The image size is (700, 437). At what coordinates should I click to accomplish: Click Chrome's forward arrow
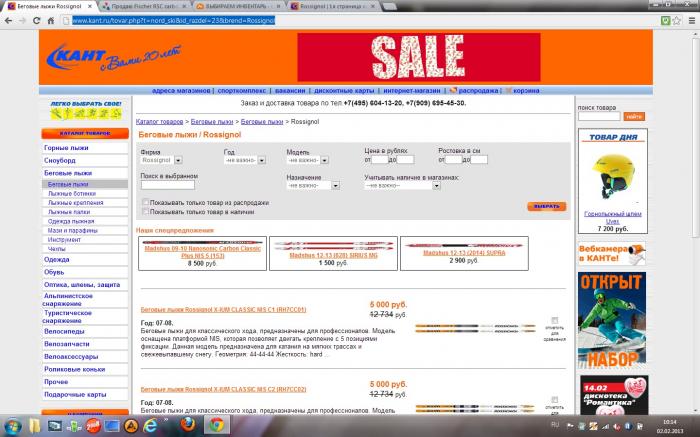click(x=22, y=21)
